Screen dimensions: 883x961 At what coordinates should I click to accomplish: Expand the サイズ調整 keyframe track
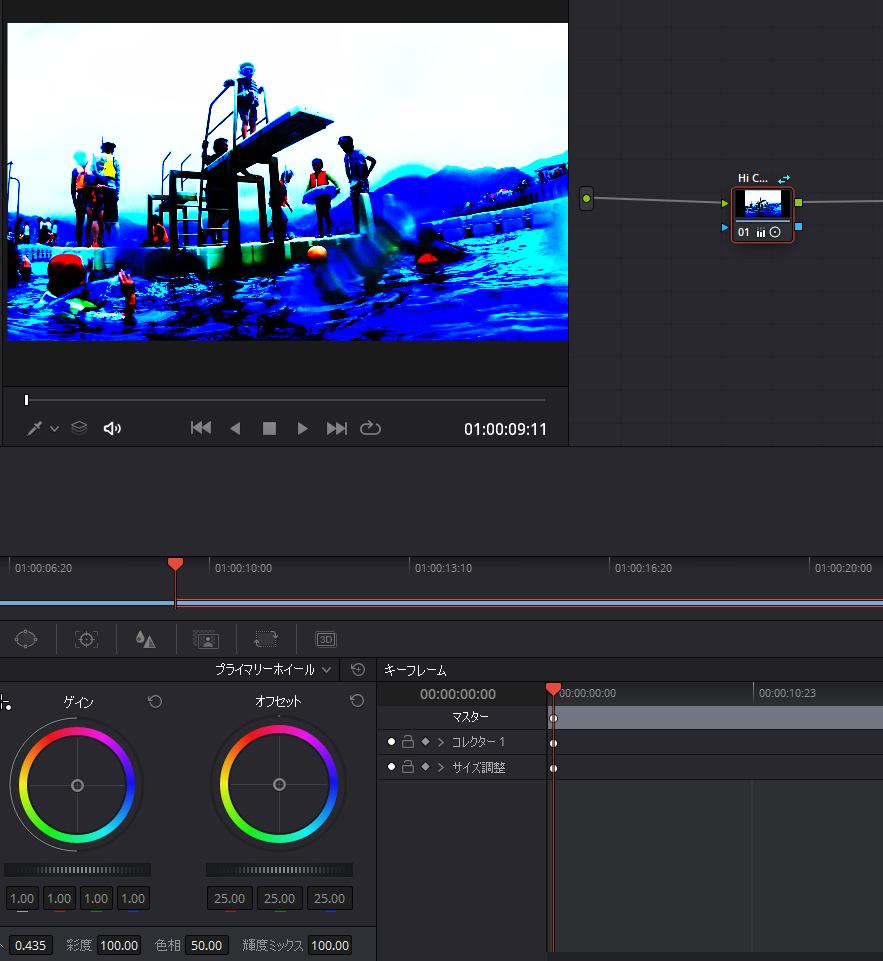tap(440, 768)
